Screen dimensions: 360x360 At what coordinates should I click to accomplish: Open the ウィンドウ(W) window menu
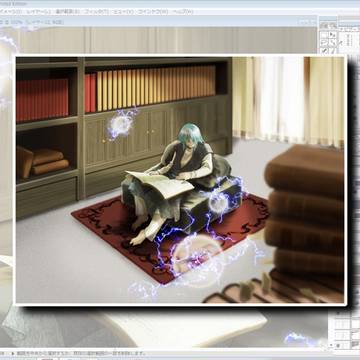point(152,12)
